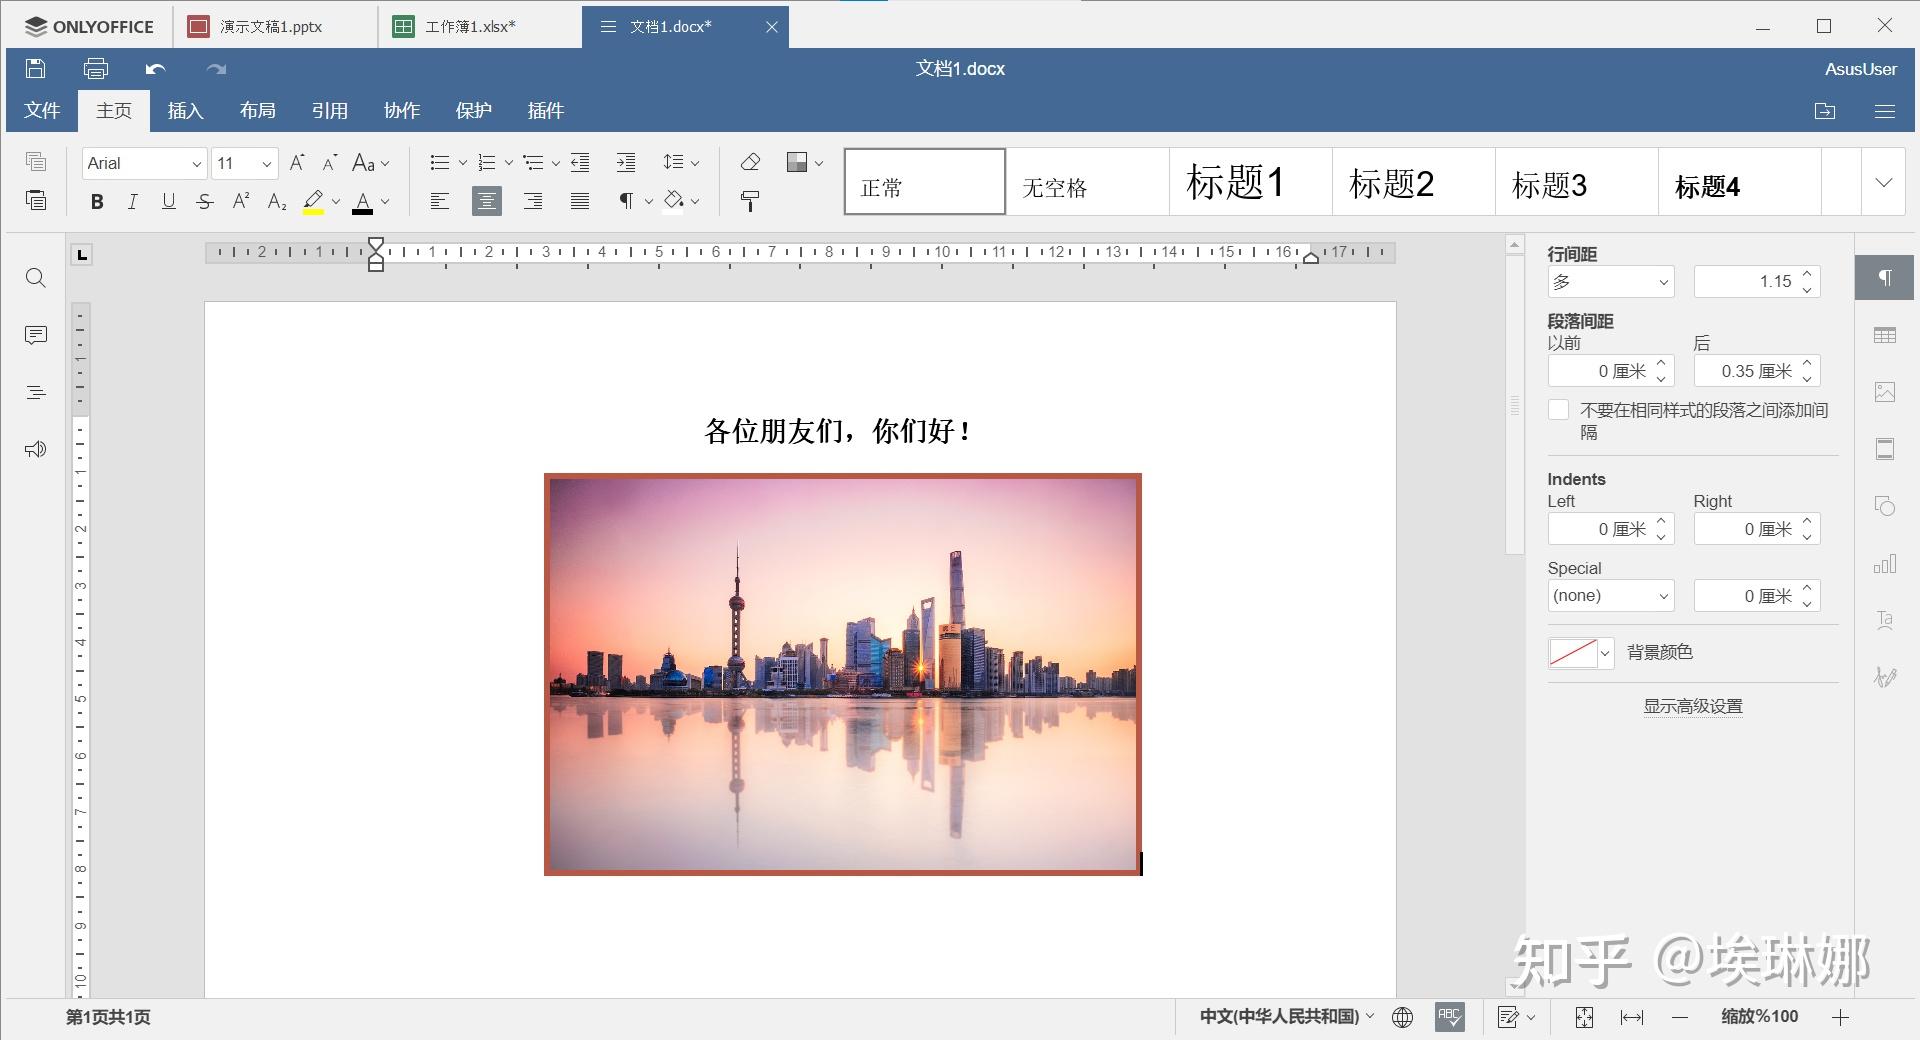1920x1040 pixels.
Task: Open the navigation headings panel
Action: [x=36, y=392]
